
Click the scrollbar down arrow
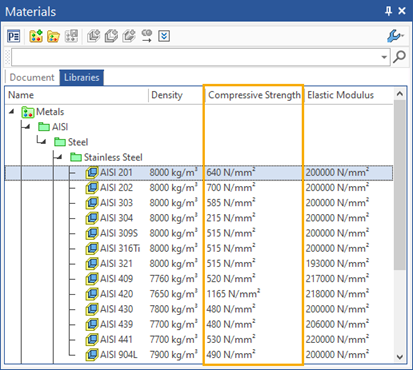400,357
